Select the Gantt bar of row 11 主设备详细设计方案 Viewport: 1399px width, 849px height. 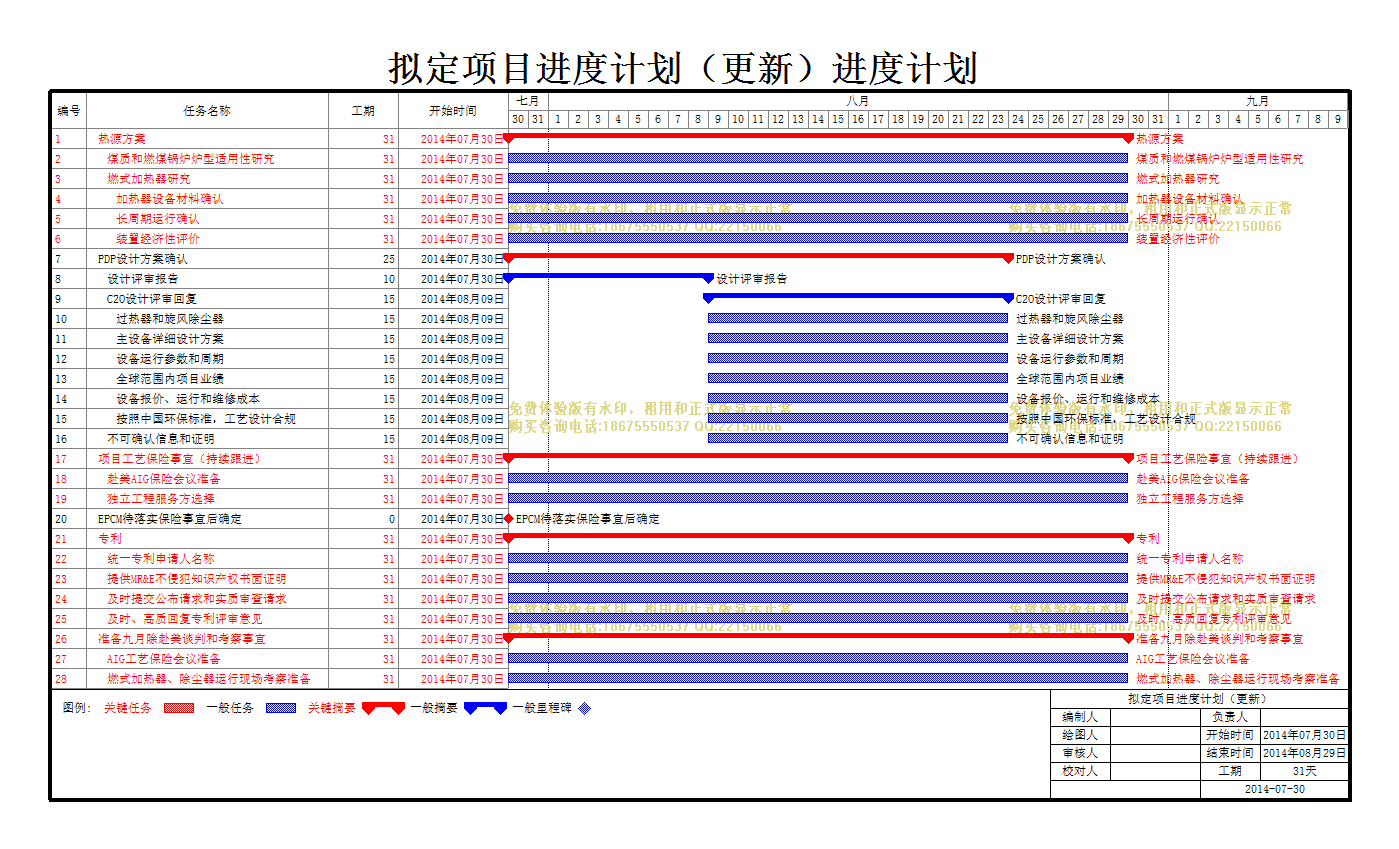(x=858, y=338)
